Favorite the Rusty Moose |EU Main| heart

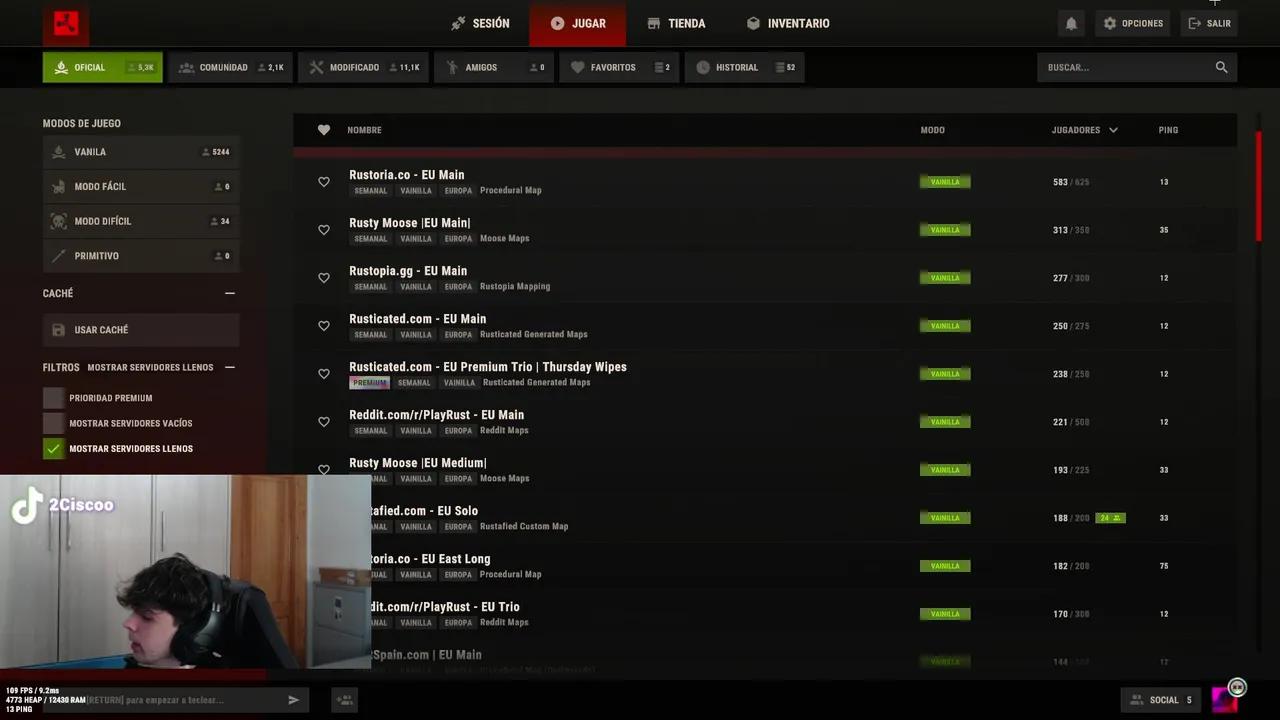[324, 230]
